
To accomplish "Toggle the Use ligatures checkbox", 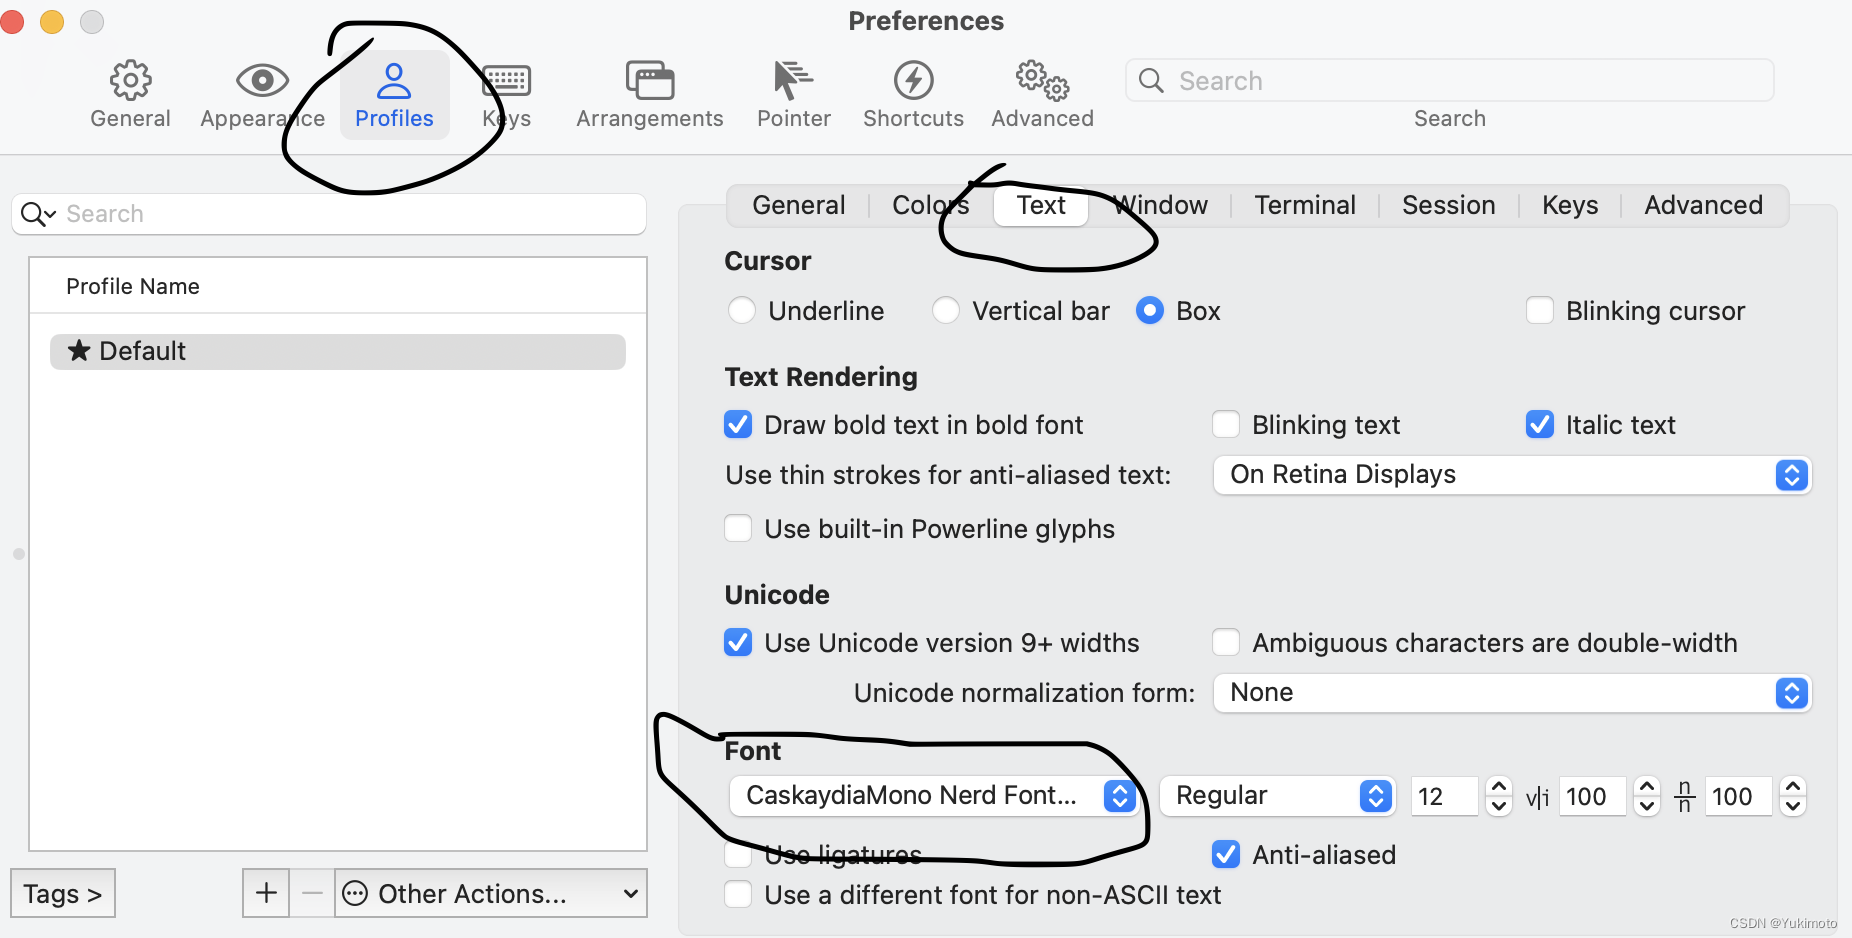I will click(x=738, y=854).
